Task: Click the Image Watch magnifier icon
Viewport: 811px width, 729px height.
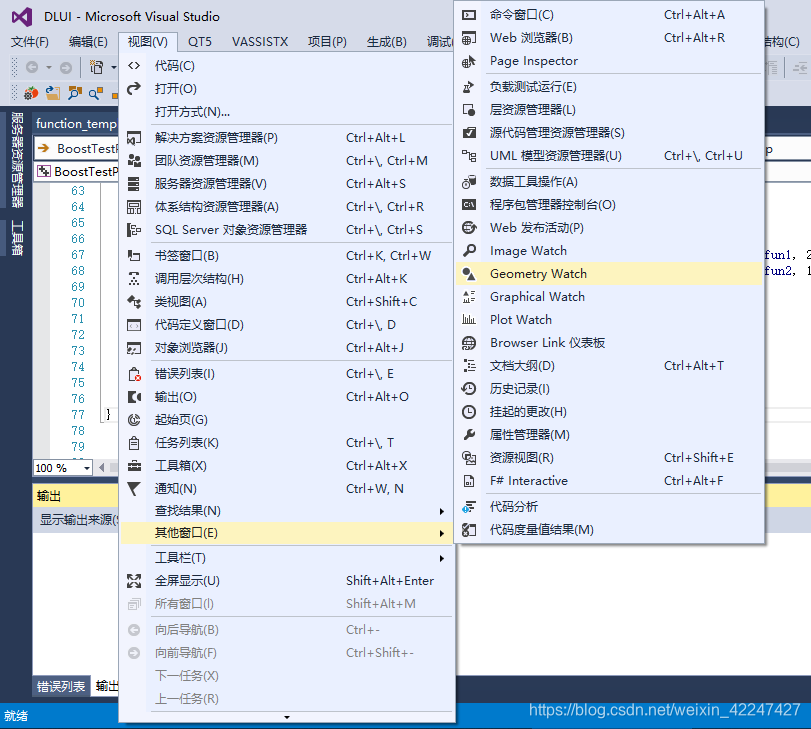Action: [x=469, y=251]
